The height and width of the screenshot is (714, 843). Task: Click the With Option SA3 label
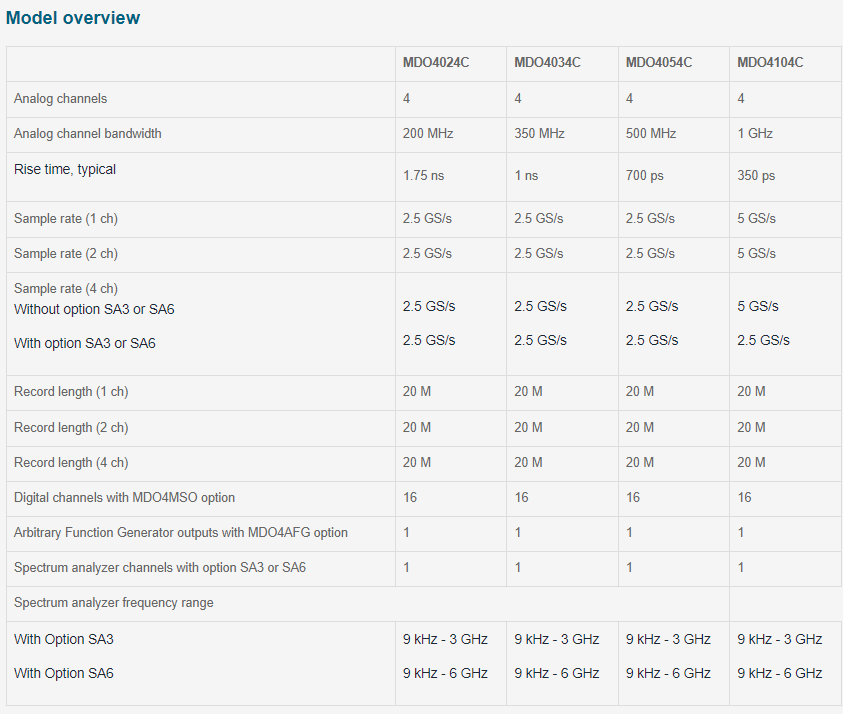click(64, 639)
